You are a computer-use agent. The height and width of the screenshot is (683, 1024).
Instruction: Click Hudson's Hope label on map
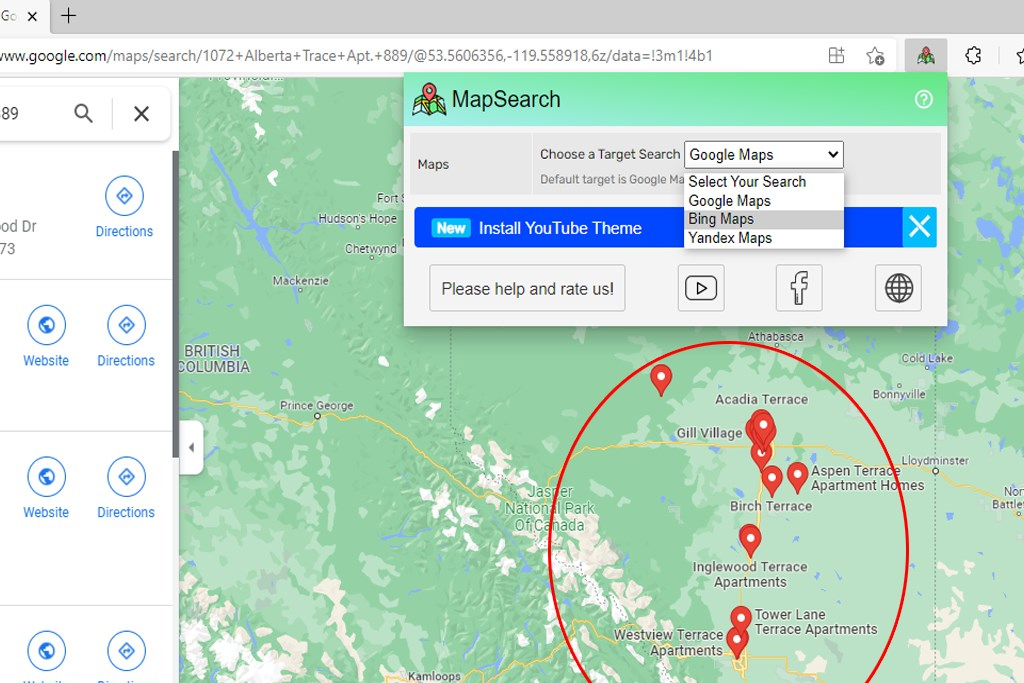[x=357, y=219]
